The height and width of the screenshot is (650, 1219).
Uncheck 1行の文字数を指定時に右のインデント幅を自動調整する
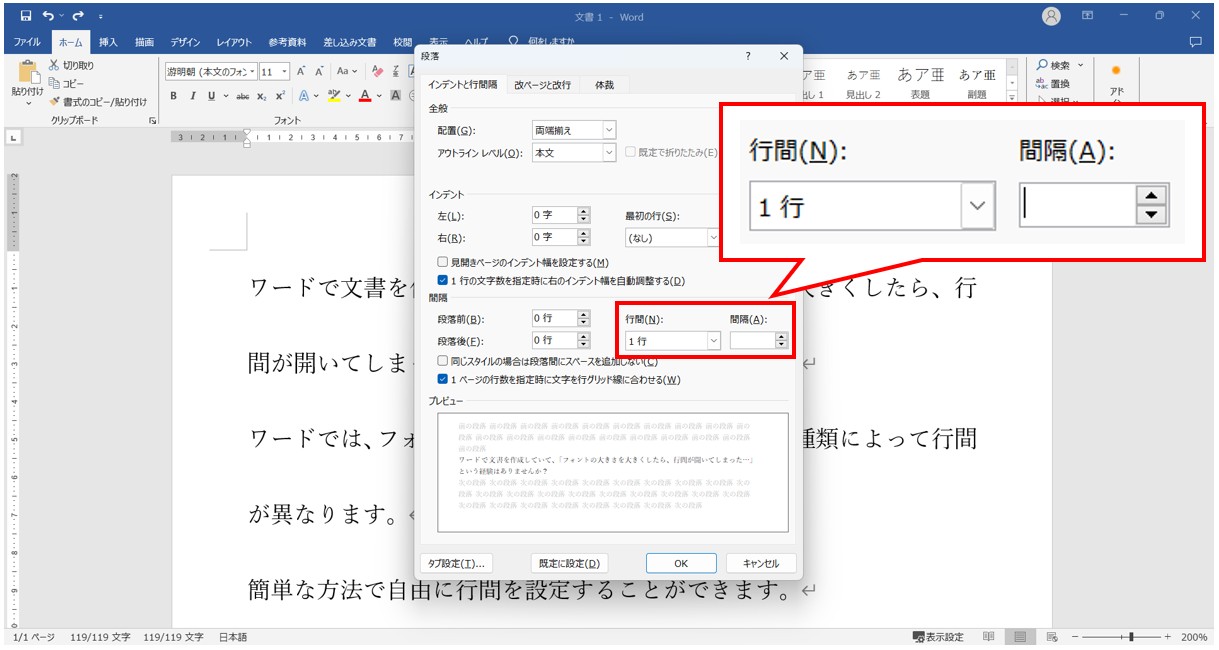click(443, 281)
